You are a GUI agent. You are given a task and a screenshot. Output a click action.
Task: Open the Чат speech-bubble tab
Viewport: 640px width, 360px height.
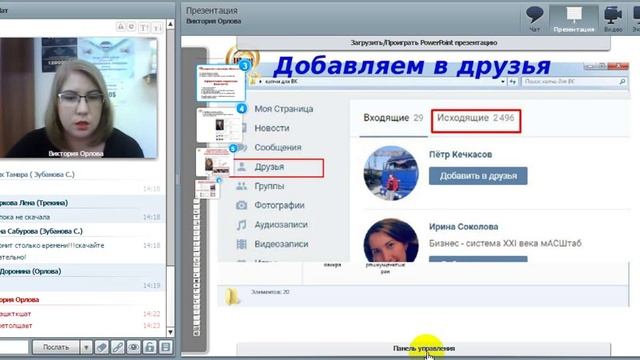(x=534, y=19)
